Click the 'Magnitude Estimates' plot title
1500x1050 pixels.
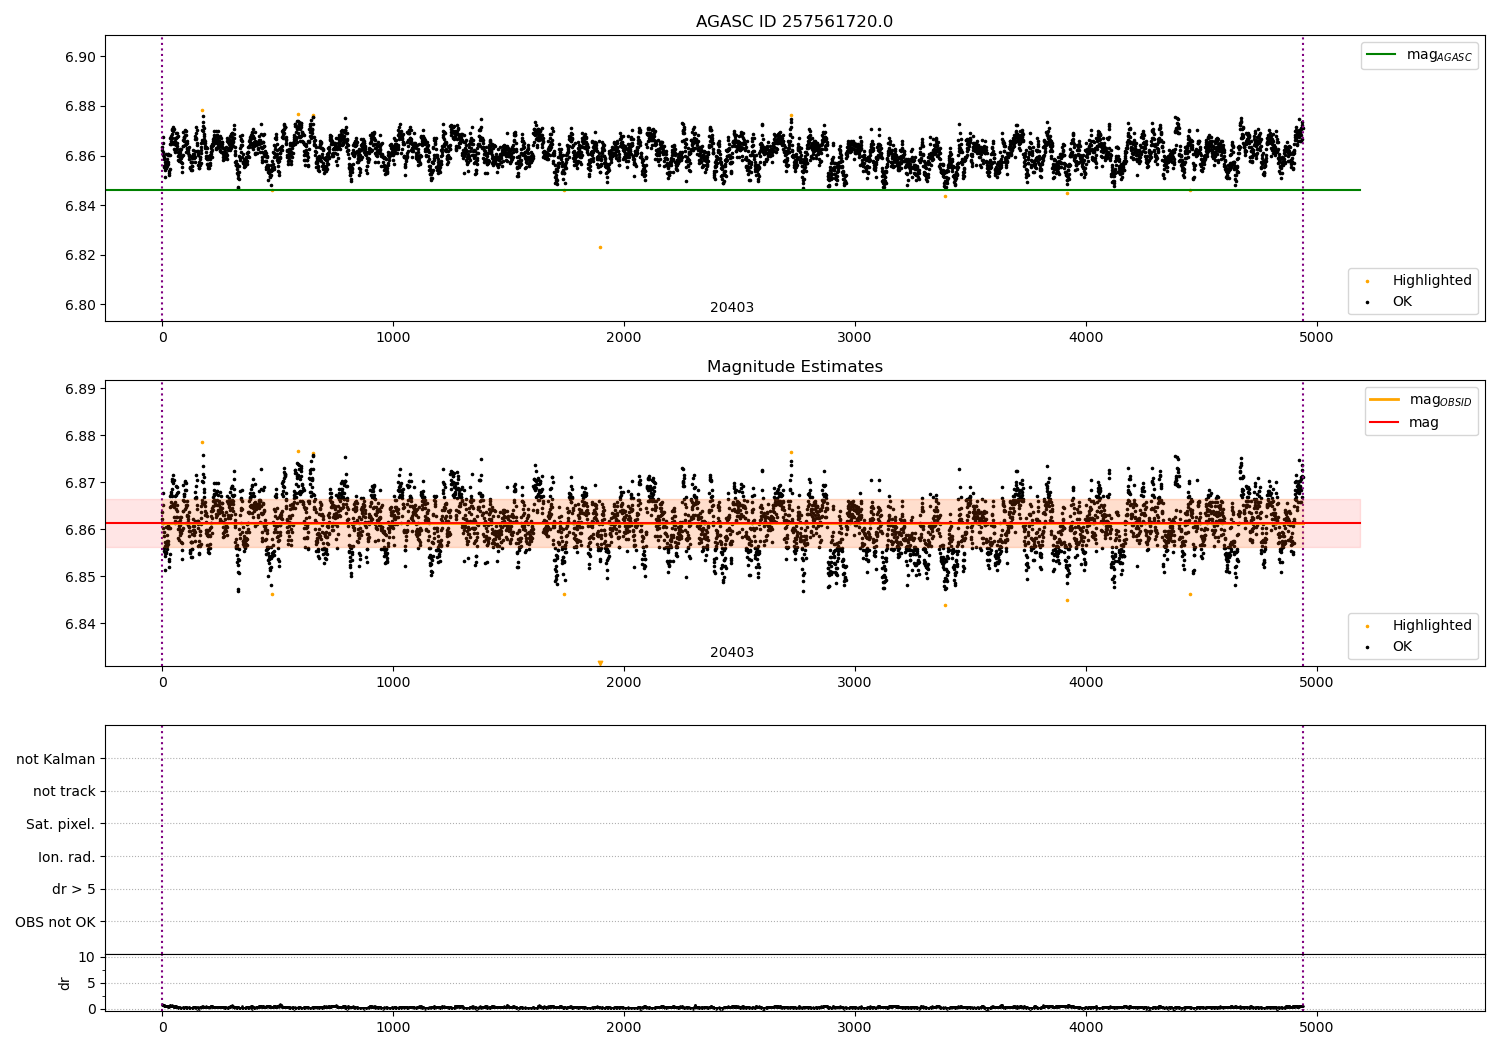[x=794, y=367]
